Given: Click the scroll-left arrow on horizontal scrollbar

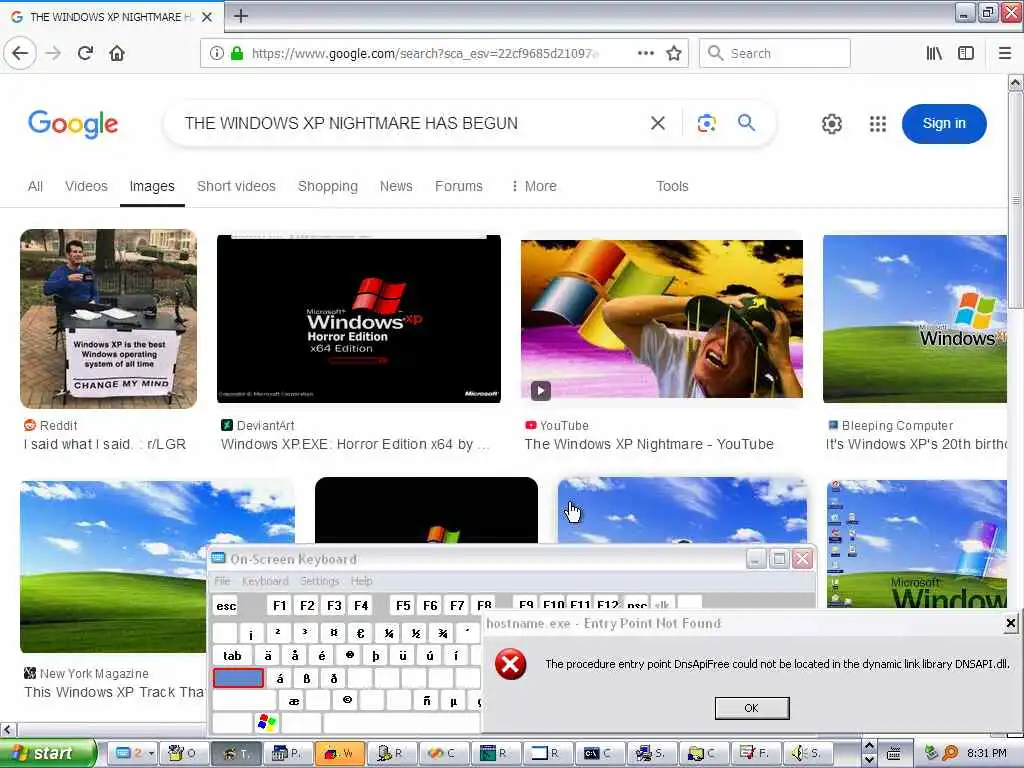Looking at the screenshot, I should pos(8,729).
